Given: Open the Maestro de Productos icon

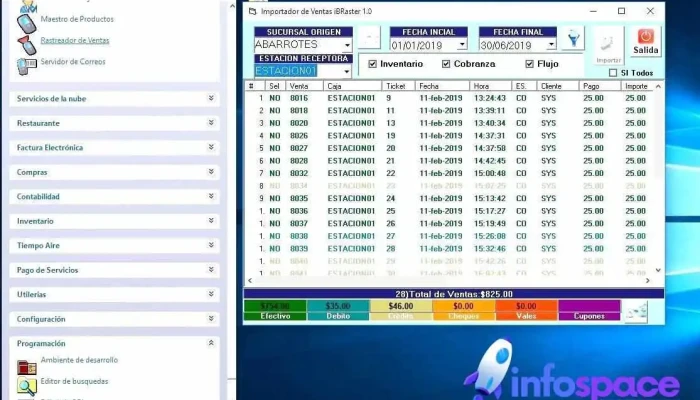Looking at the screenshot, I should 26,23.
